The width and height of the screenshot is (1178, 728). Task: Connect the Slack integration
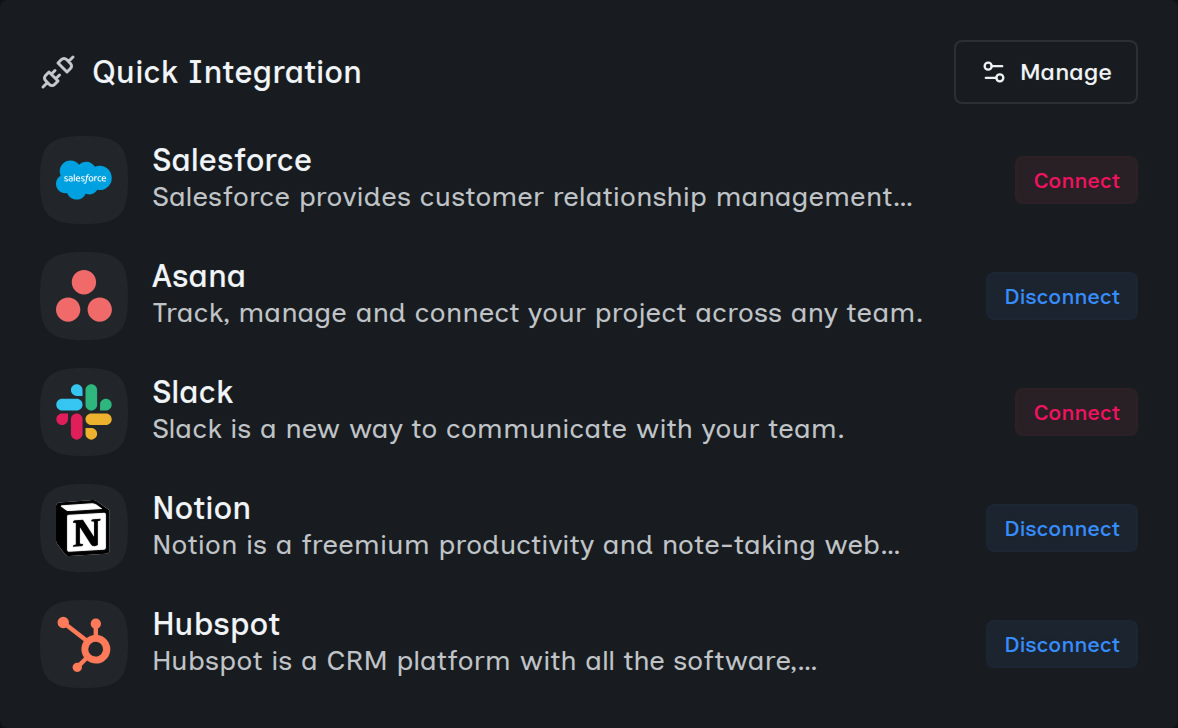1075,412
